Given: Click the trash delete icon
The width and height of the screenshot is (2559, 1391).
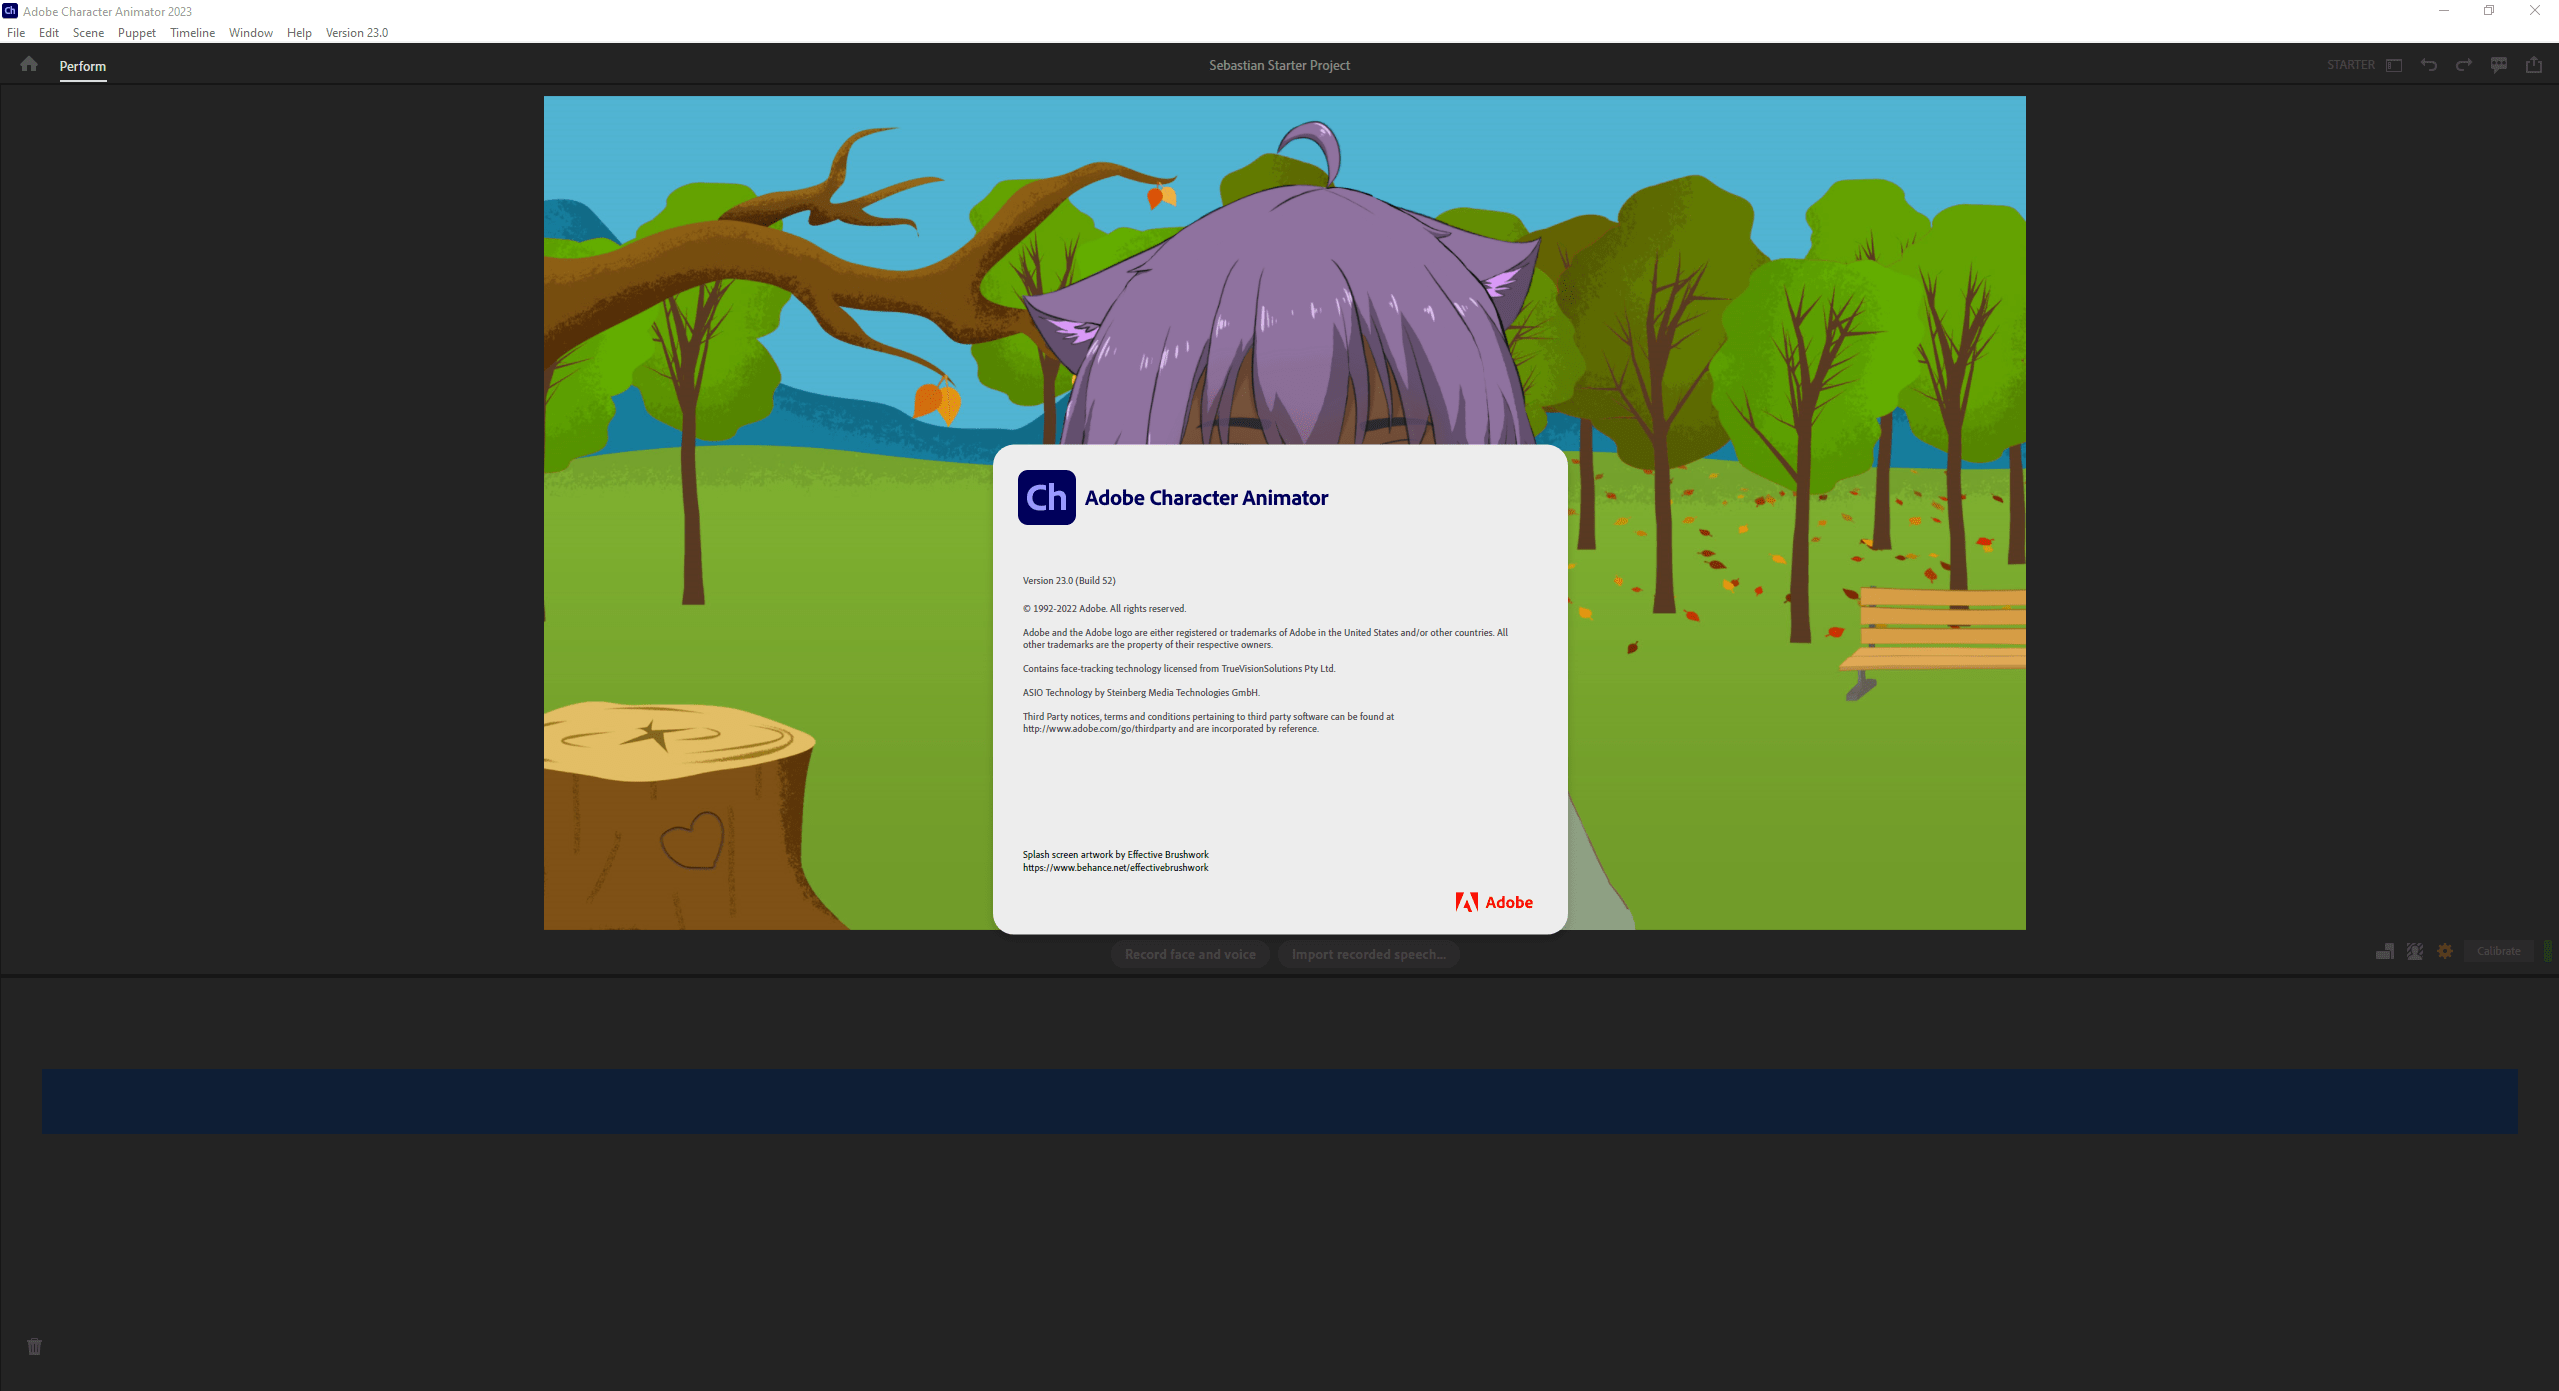Looking at the screenshot, I should pos(35,1347).
